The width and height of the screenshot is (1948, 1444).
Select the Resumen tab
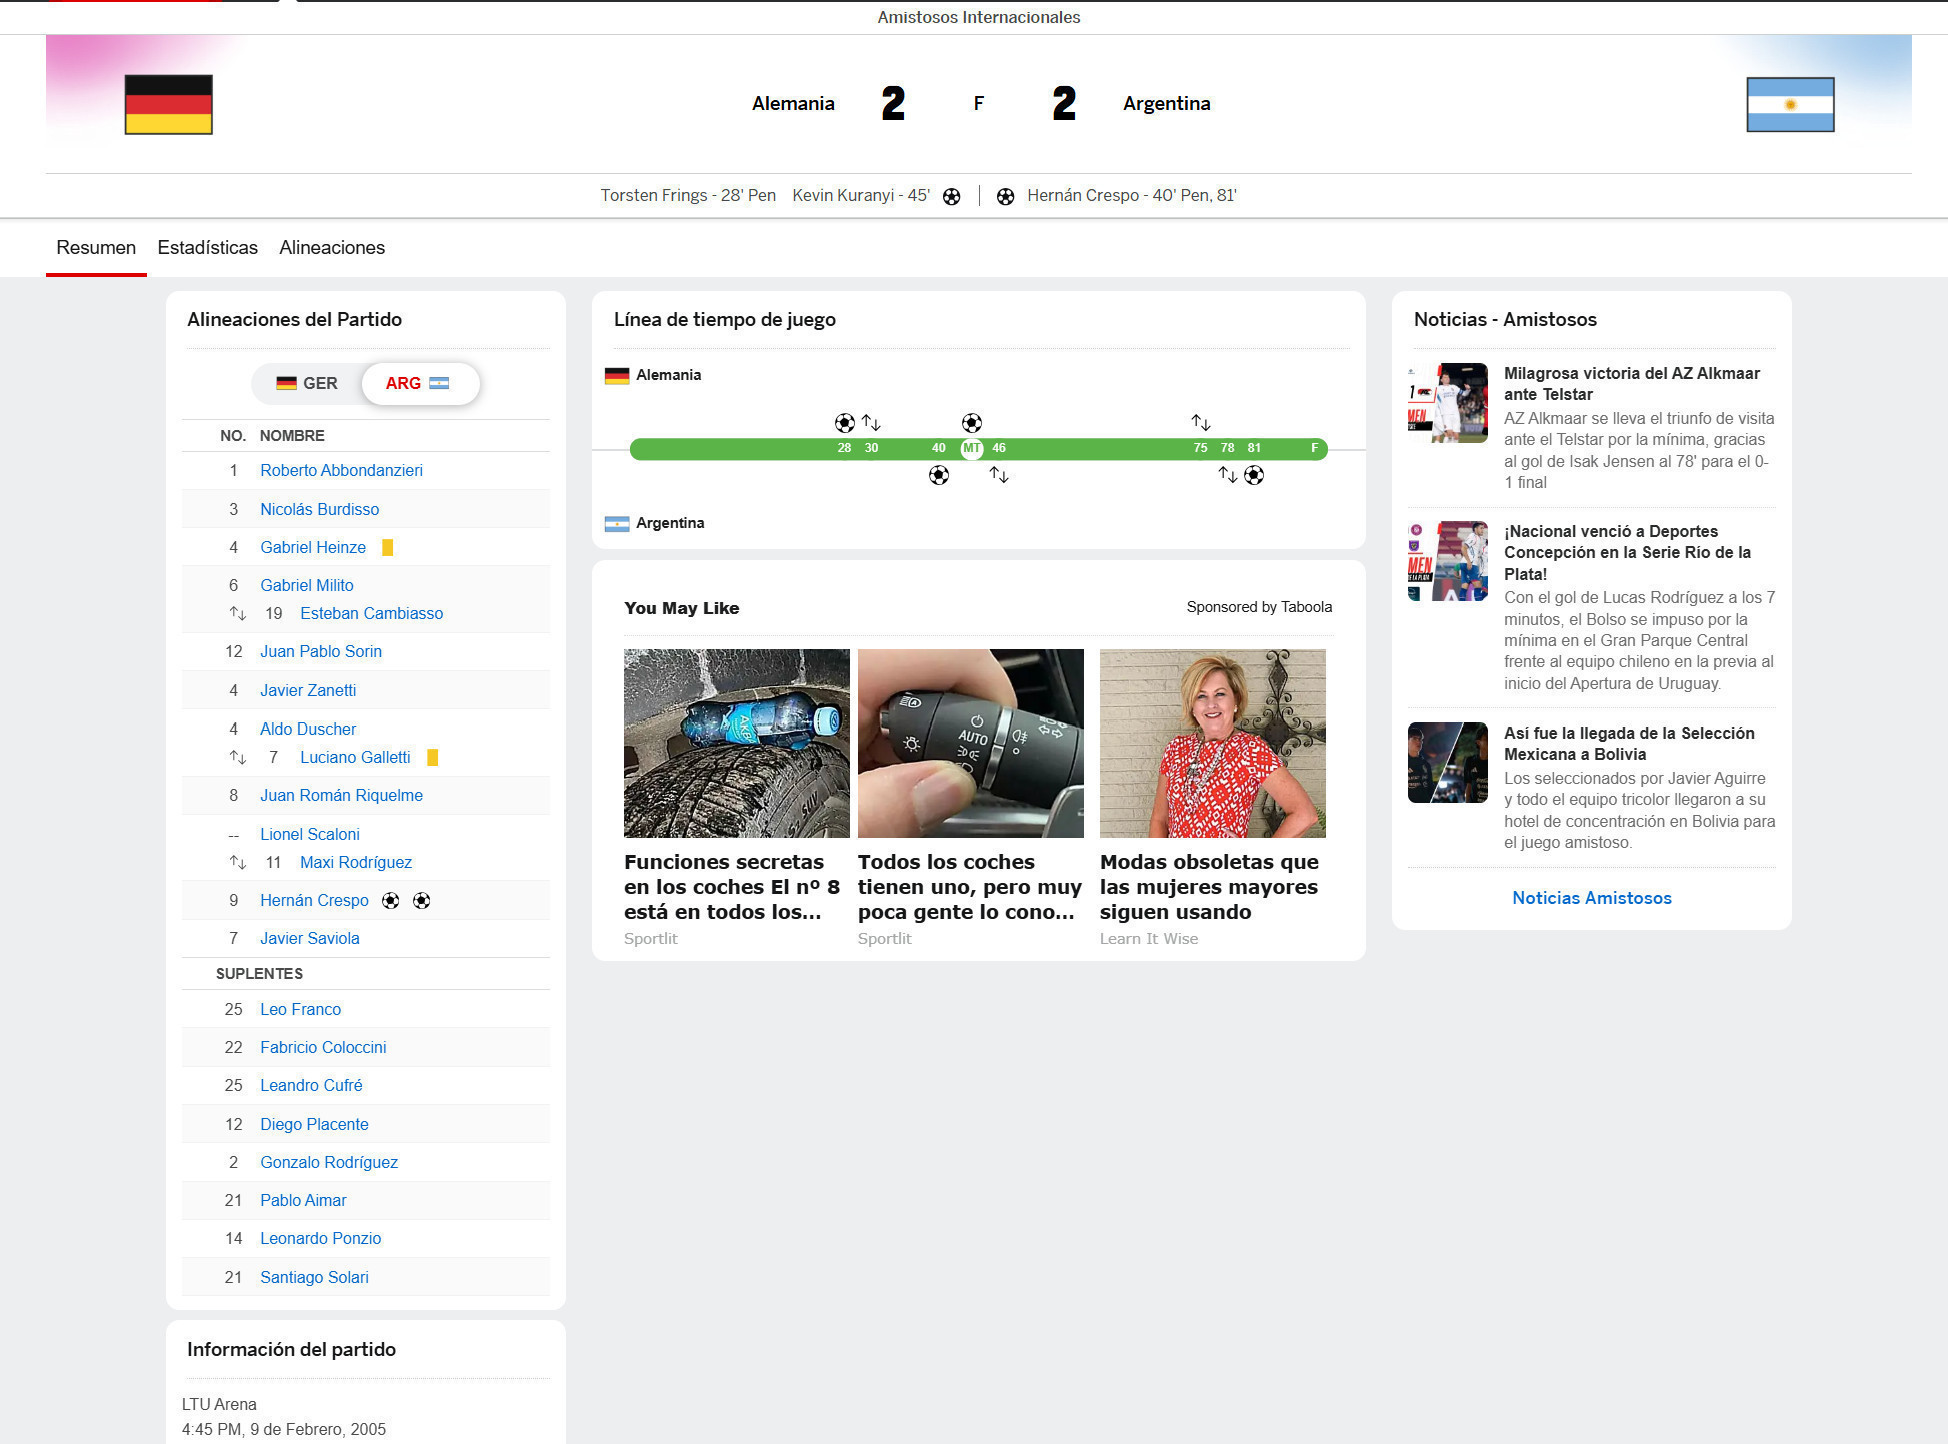coord(96,248)
